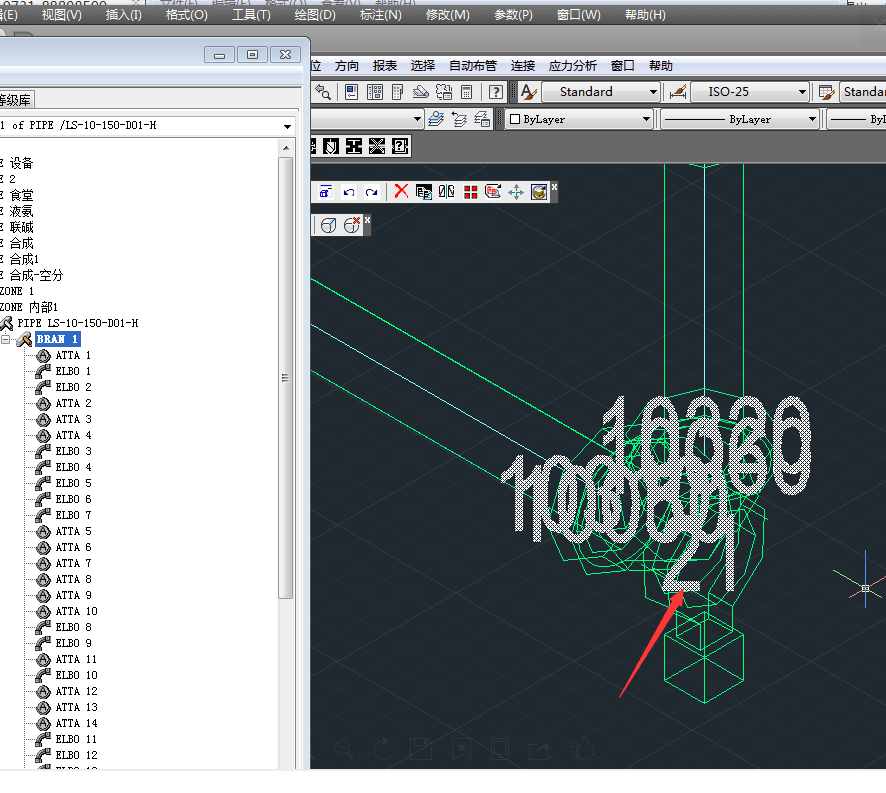Open the 连接 menu

[x=523, y=66]
